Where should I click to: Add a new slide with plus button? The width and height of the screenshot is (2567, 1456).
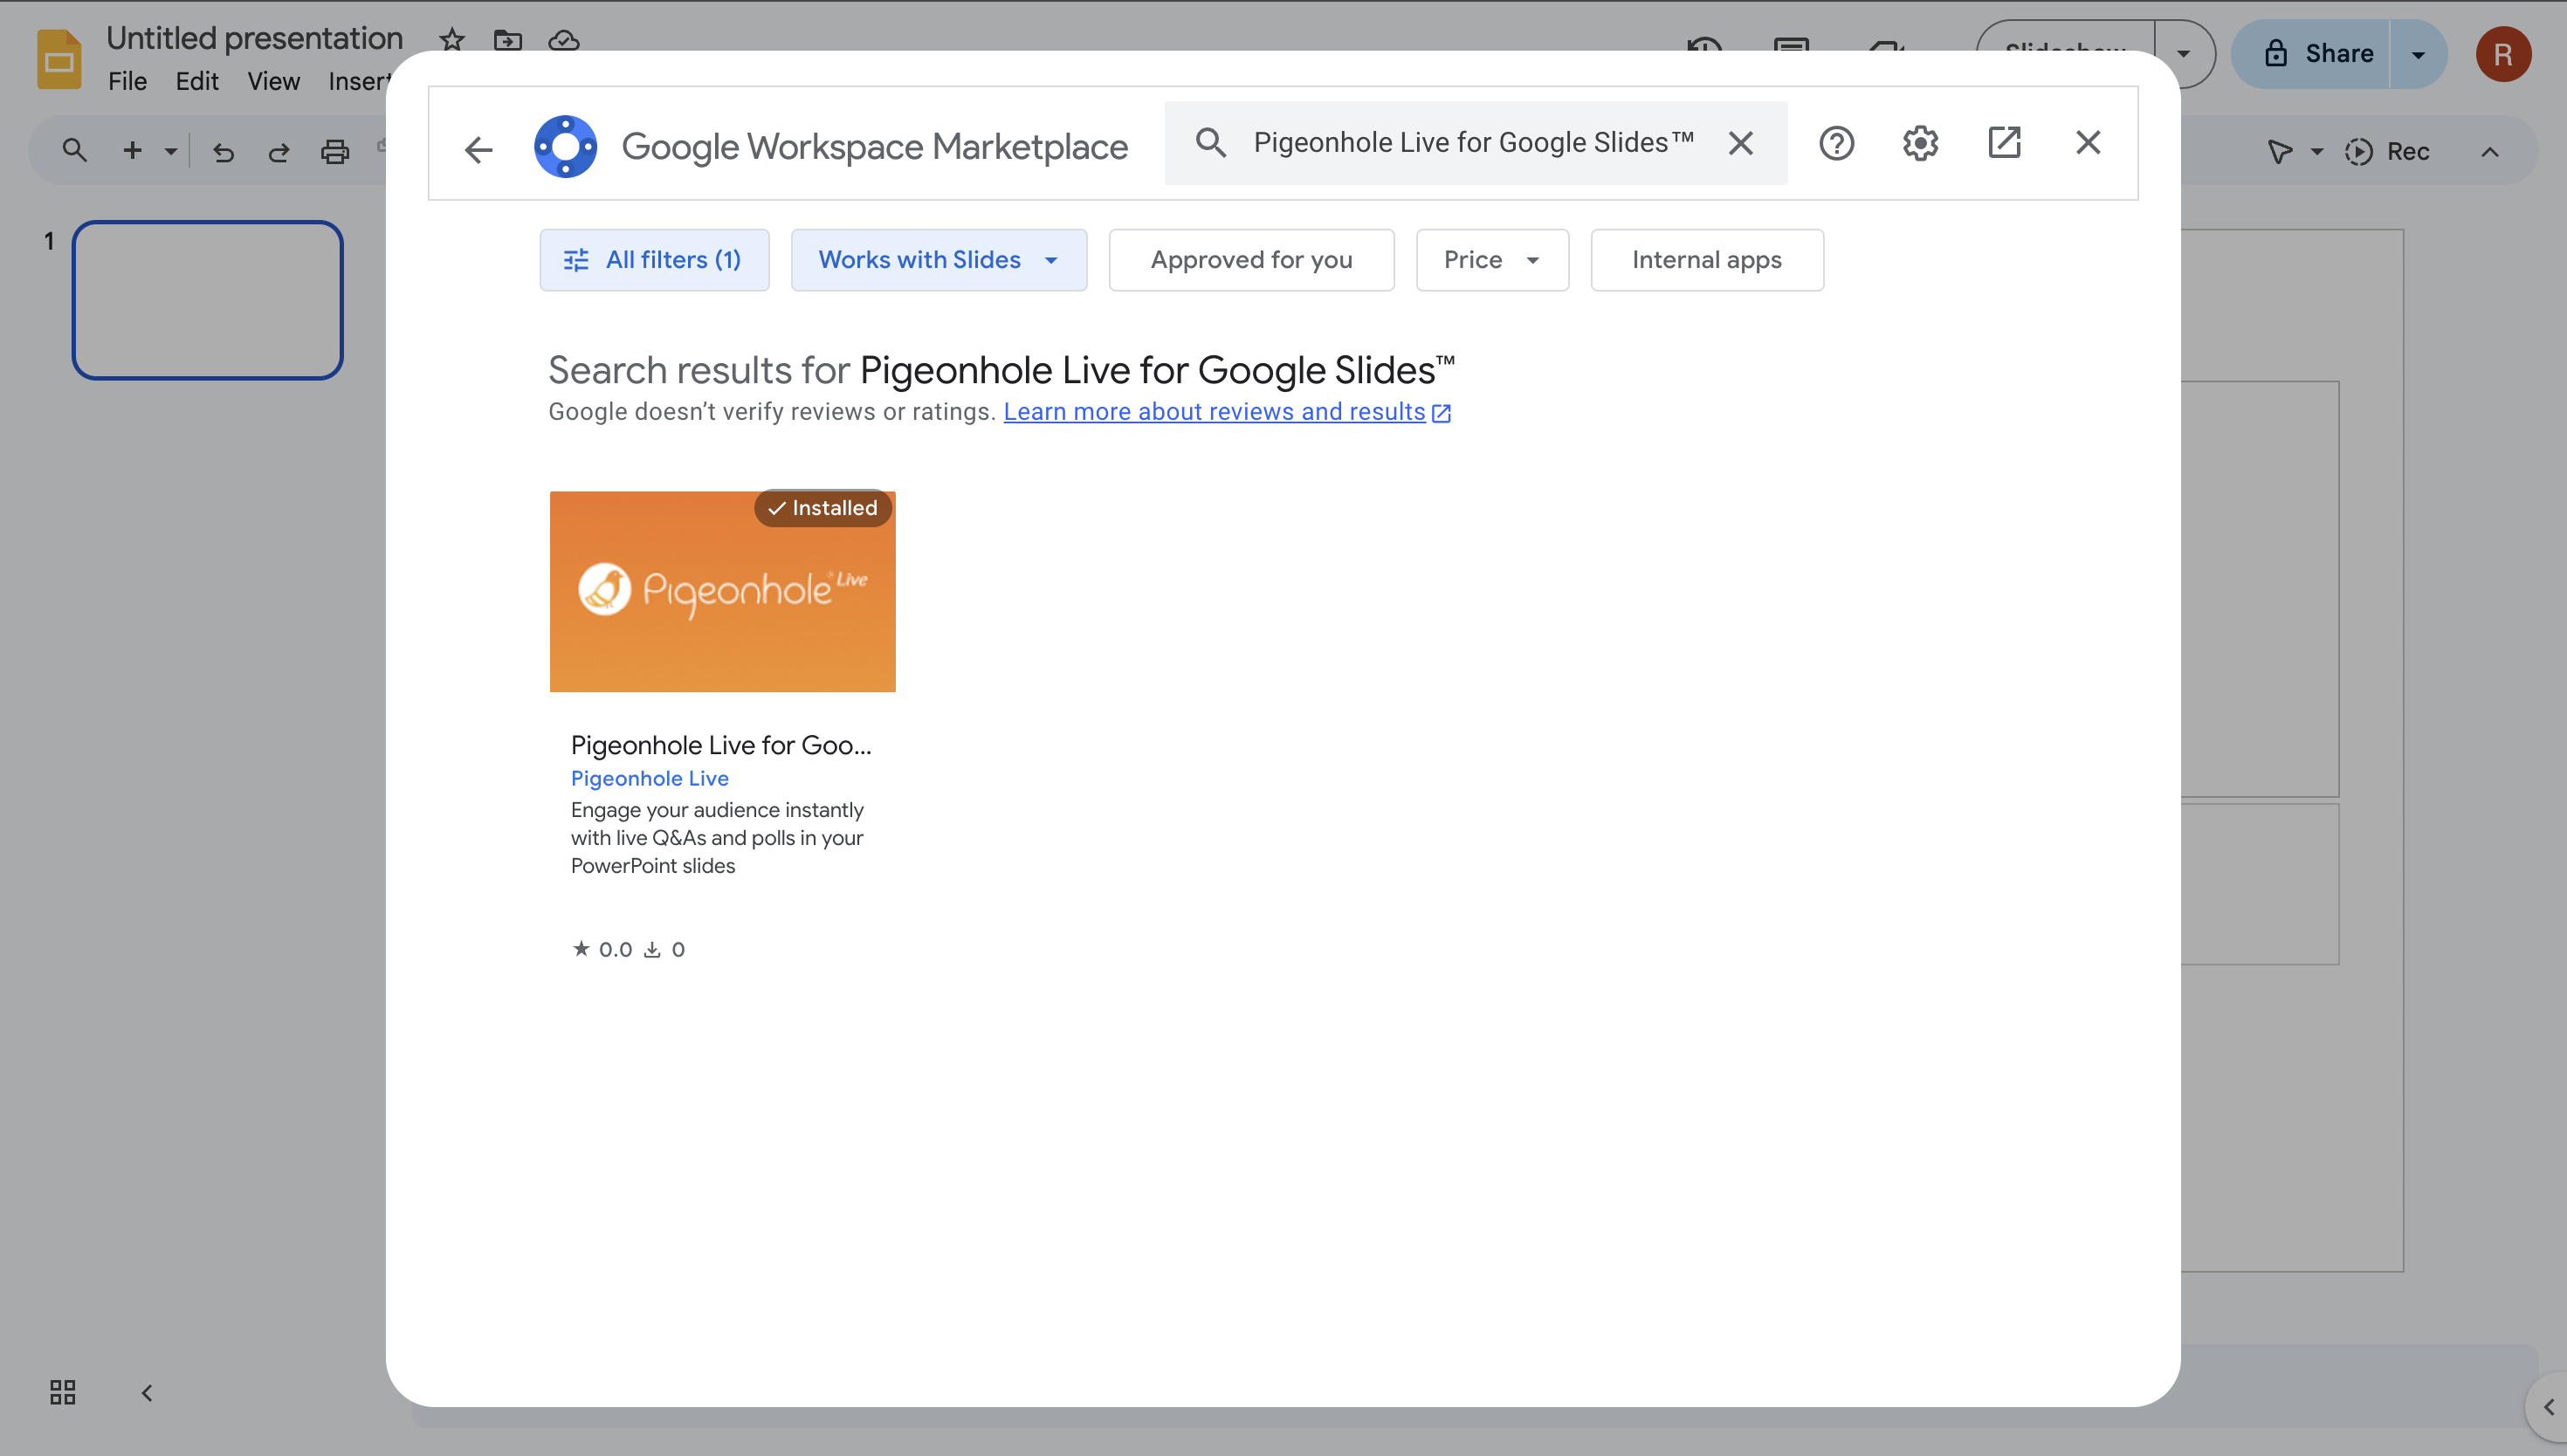click(132, 150)
